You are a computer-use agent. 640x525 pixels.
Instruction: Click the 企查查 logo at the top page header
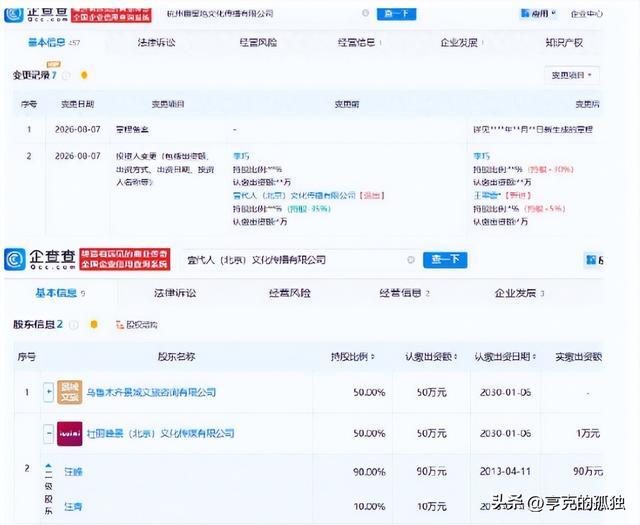click(36, 13)
